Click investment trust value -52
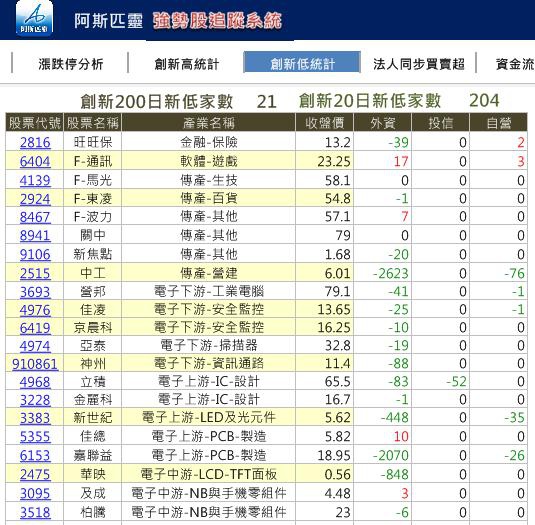Screen dimensions: 535x525 pos(457,382)
